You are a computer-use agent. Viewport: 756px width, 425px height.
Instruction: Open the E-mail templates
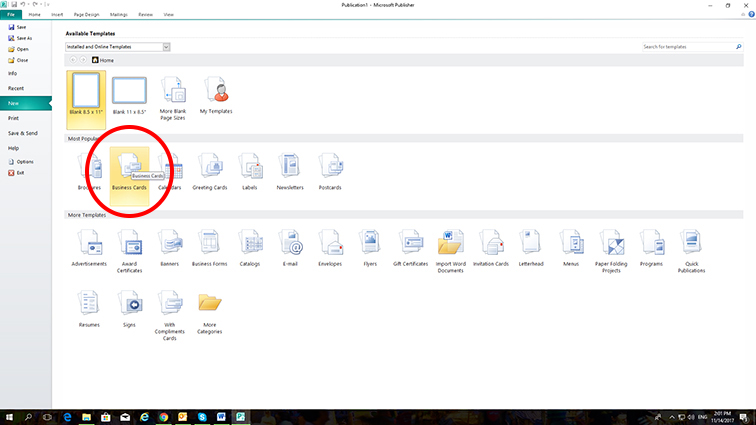tap(290, 248)
